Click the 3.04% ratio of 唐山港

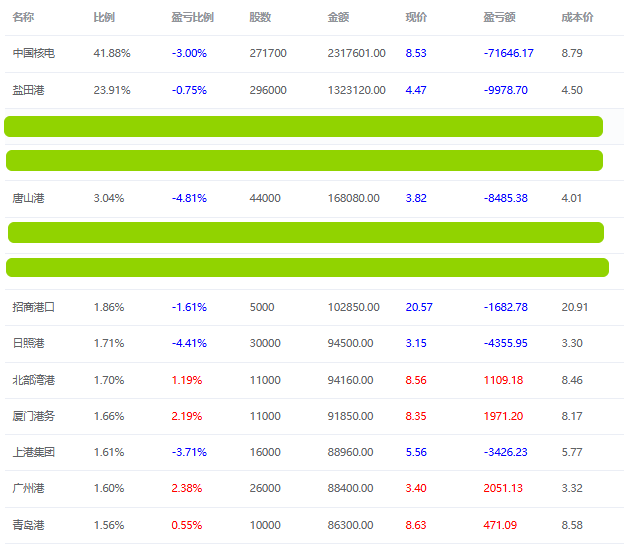[x=109, y=198]
